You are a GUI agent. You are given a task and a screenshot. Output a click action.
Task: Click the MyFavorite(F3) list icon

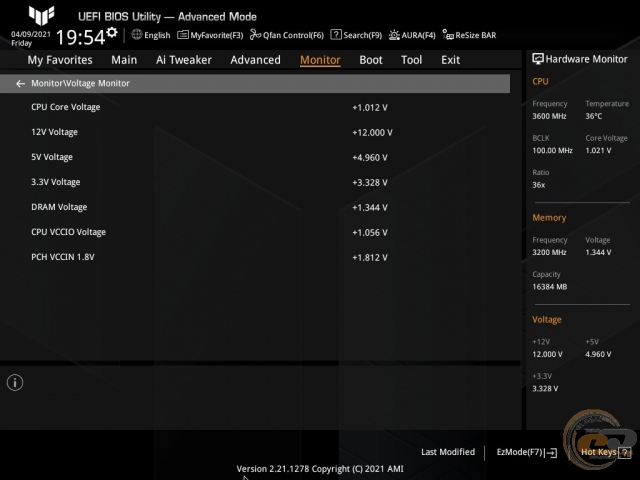[183, 35]
